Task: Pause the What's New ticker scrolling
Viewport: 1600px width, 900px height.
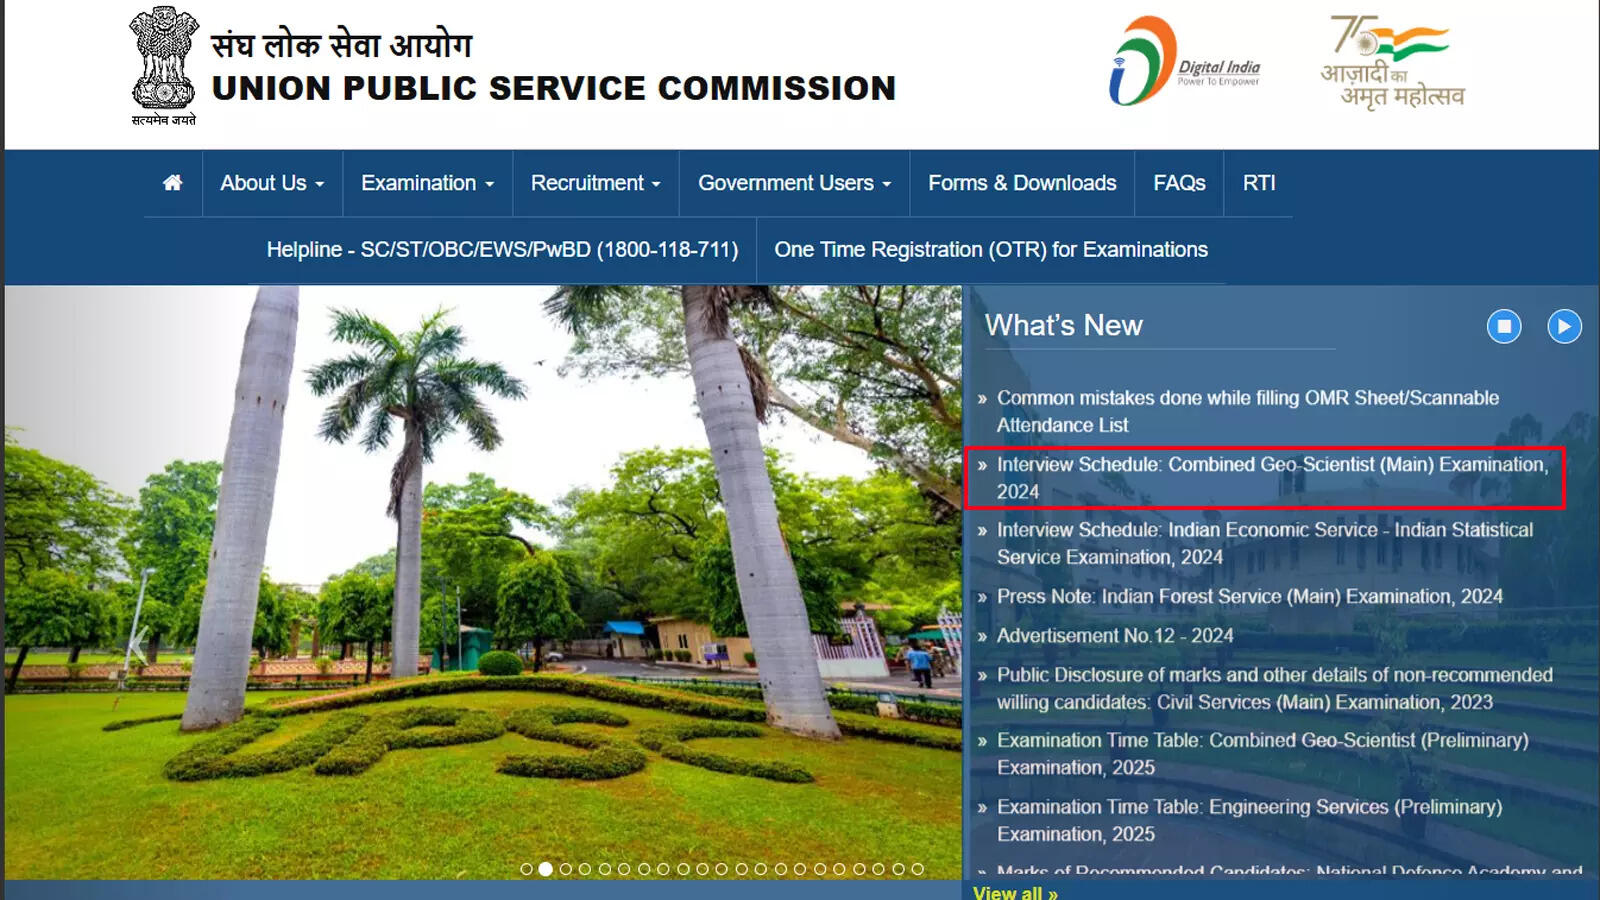Action: click(x=1504, y=326)
